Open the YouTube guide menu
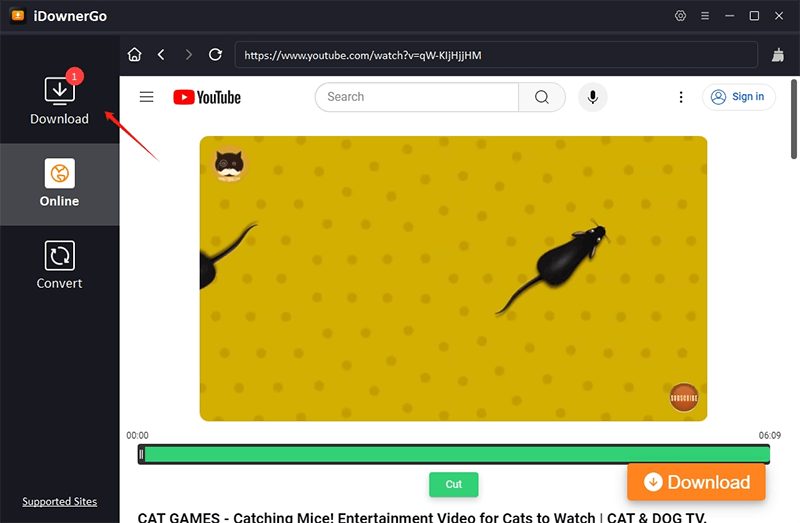The width and height of the screenshot is (800, 523). (x=146, y=97)
